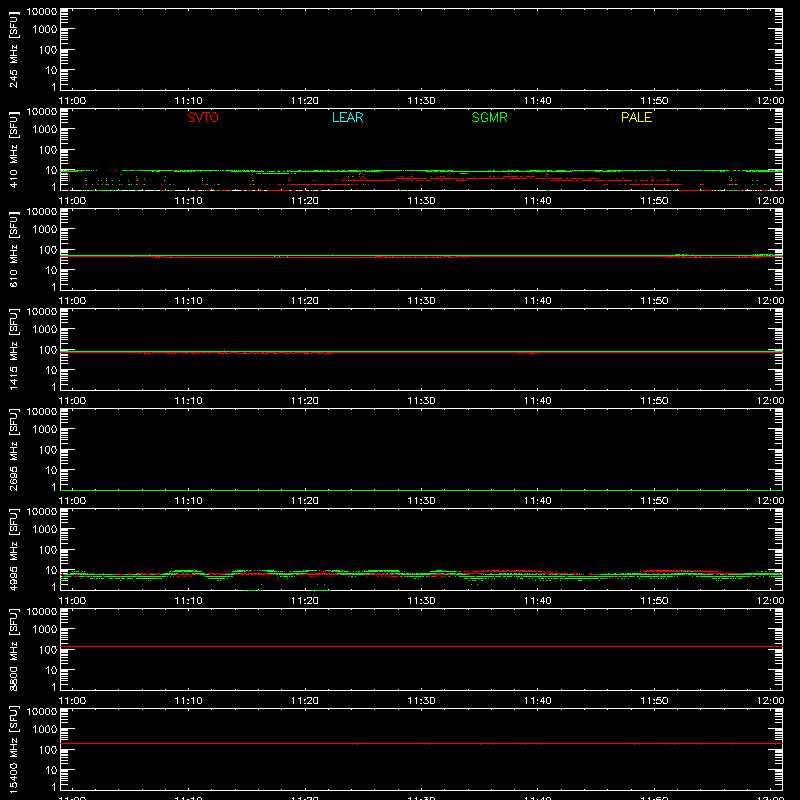Select the 4995 MHz [SFU] axis title
This screenshot has width=800, height=800.
[x=14, y=549]
